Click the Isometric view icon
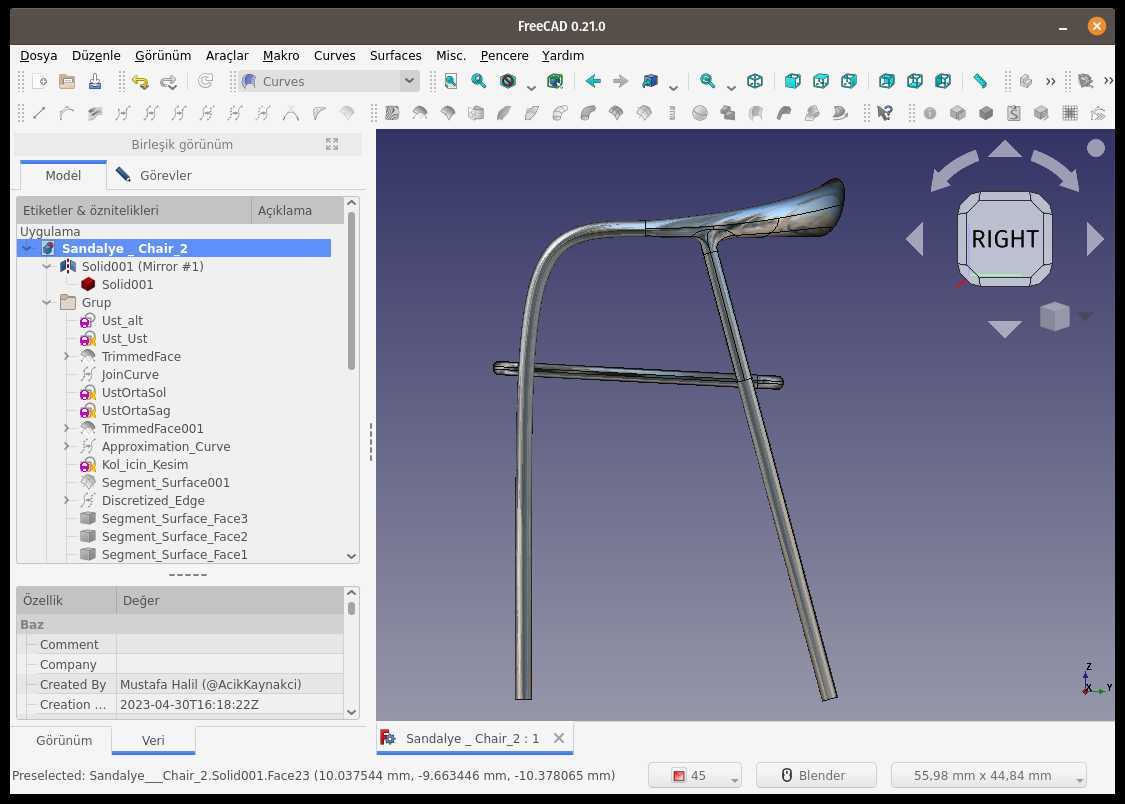The width and height of the screenshot is (1125, 804). click(755, 82)
